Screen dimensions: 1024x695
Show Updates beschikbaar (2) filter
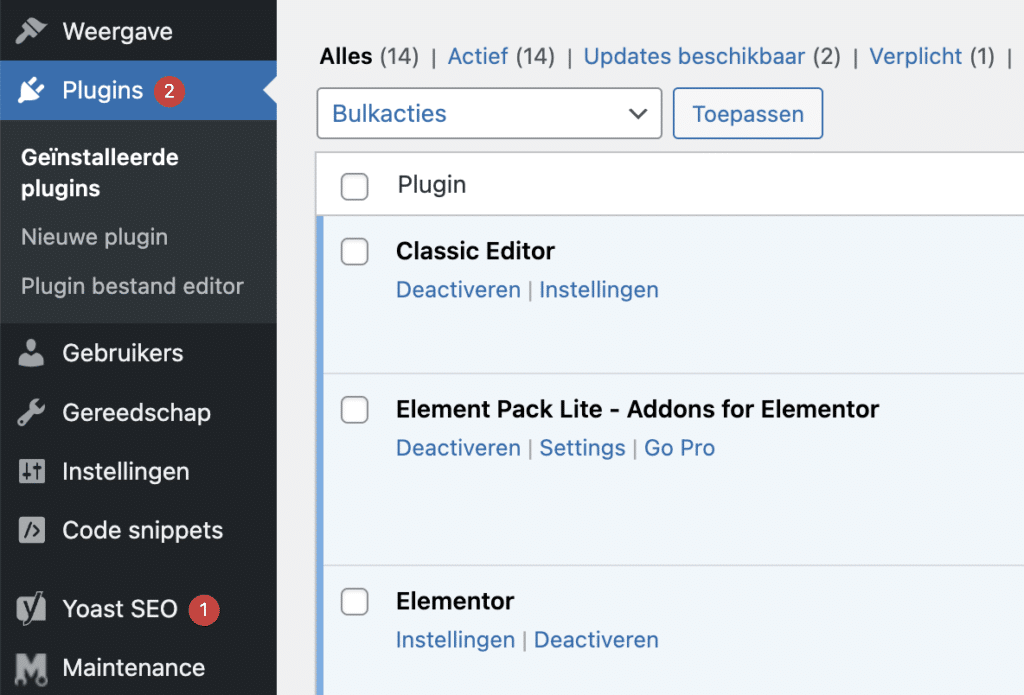(712, 56)
